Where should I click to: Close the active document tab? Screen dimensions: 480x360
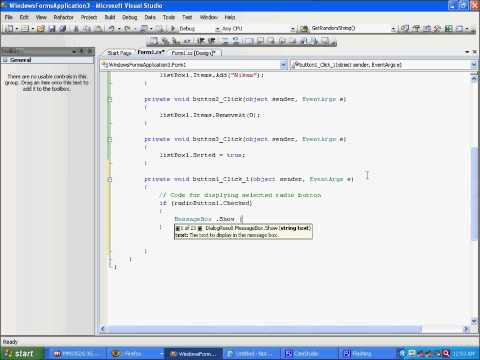pyautogui.click(x=475, y=52)
